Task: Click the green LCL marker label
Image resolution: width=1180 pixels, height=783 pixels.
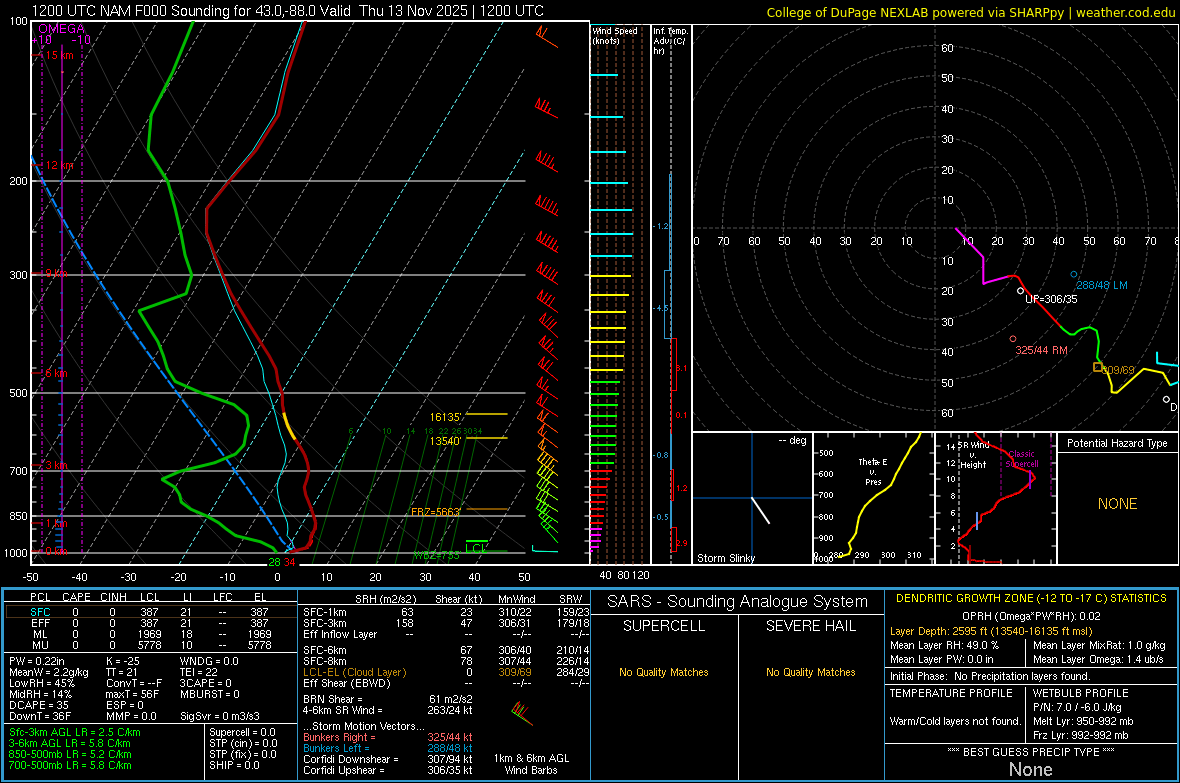Action: (x=476, y=548)
